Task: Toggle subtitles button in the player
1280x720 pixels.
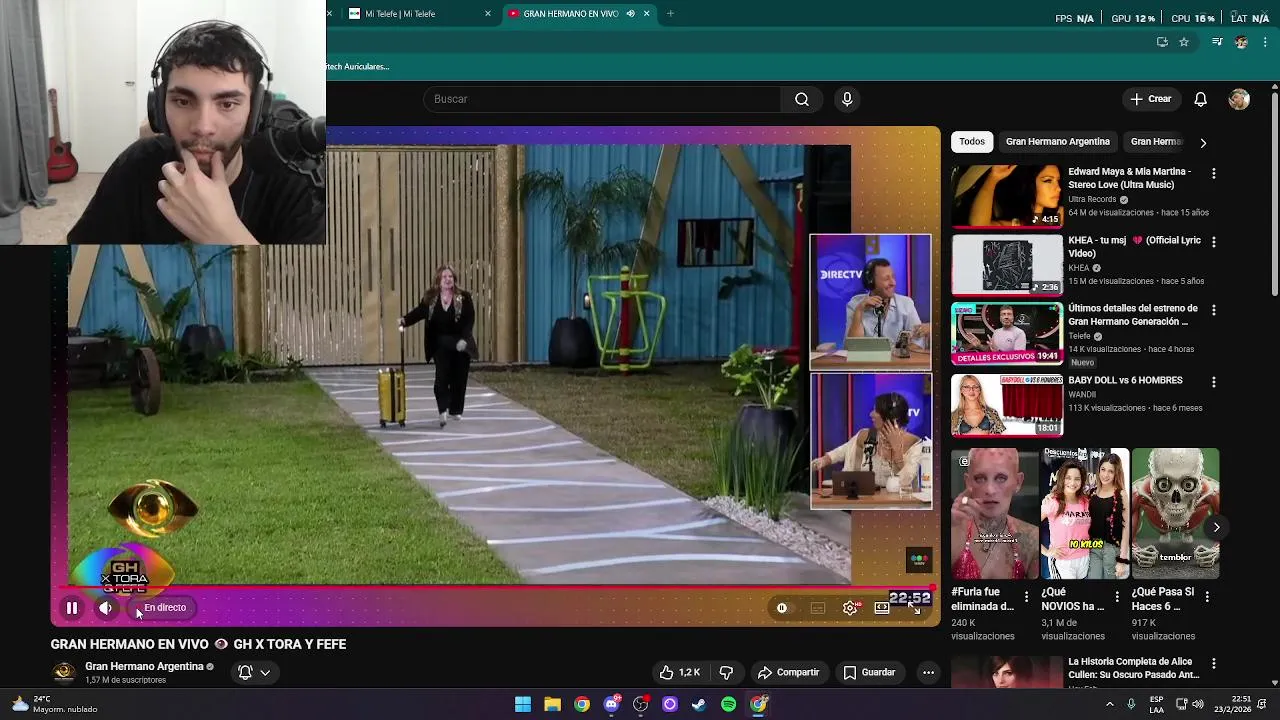Action: (x=817, y=608)
